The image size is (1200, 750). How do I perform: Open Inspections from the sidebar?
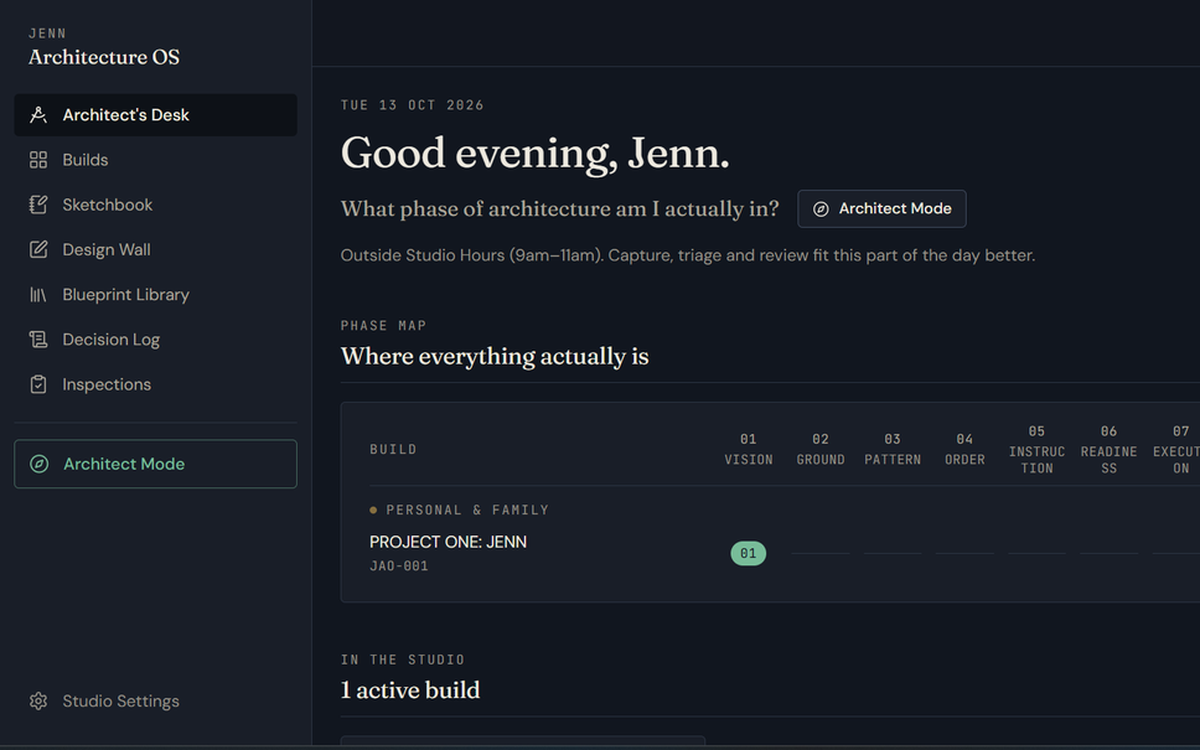pos(155,385)
